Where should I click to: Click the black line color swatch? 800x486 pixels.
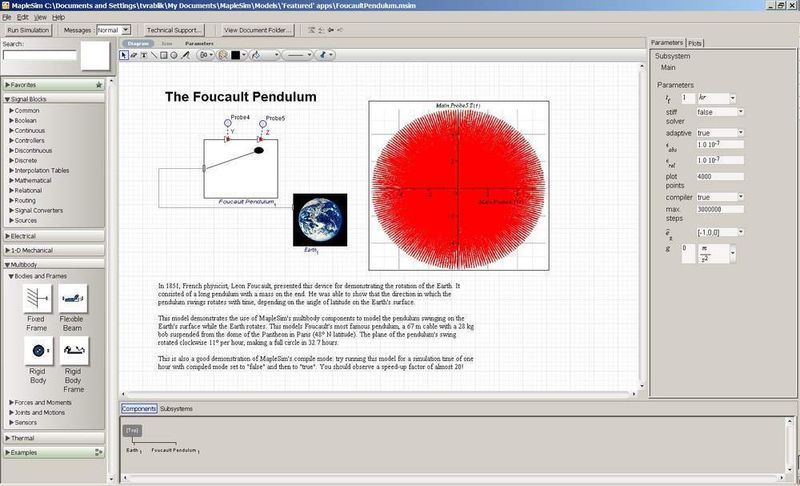(235, 55)
